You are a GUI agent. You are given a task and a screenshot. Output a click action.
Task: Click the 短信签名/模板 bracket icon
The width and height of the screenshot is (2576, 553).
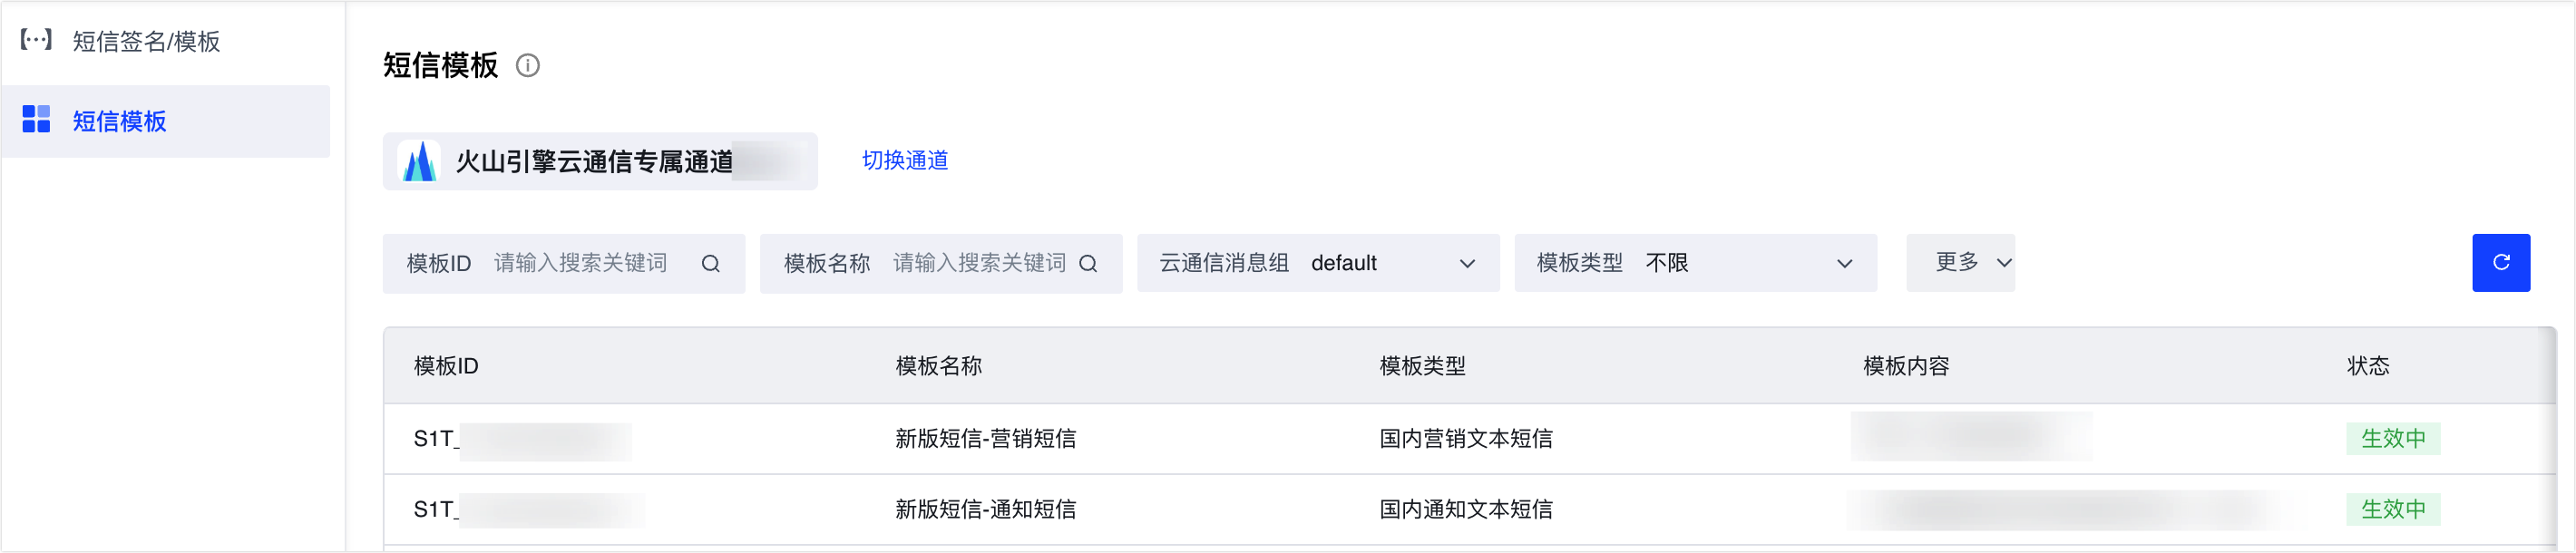click(36, 40)
